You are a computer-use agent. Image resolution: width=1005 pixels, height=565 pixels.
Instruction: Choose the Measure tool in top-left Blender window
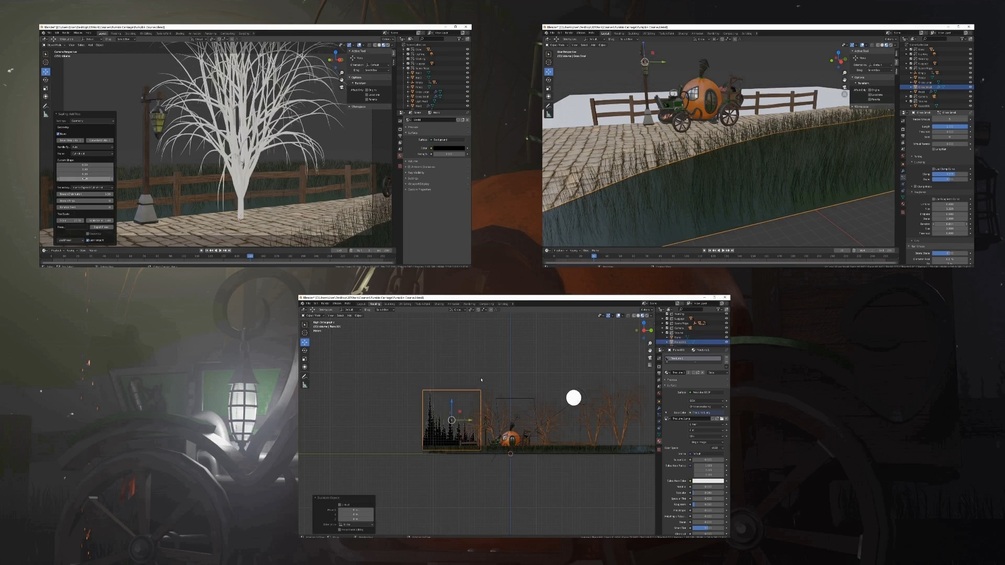(x=46, y=114)
